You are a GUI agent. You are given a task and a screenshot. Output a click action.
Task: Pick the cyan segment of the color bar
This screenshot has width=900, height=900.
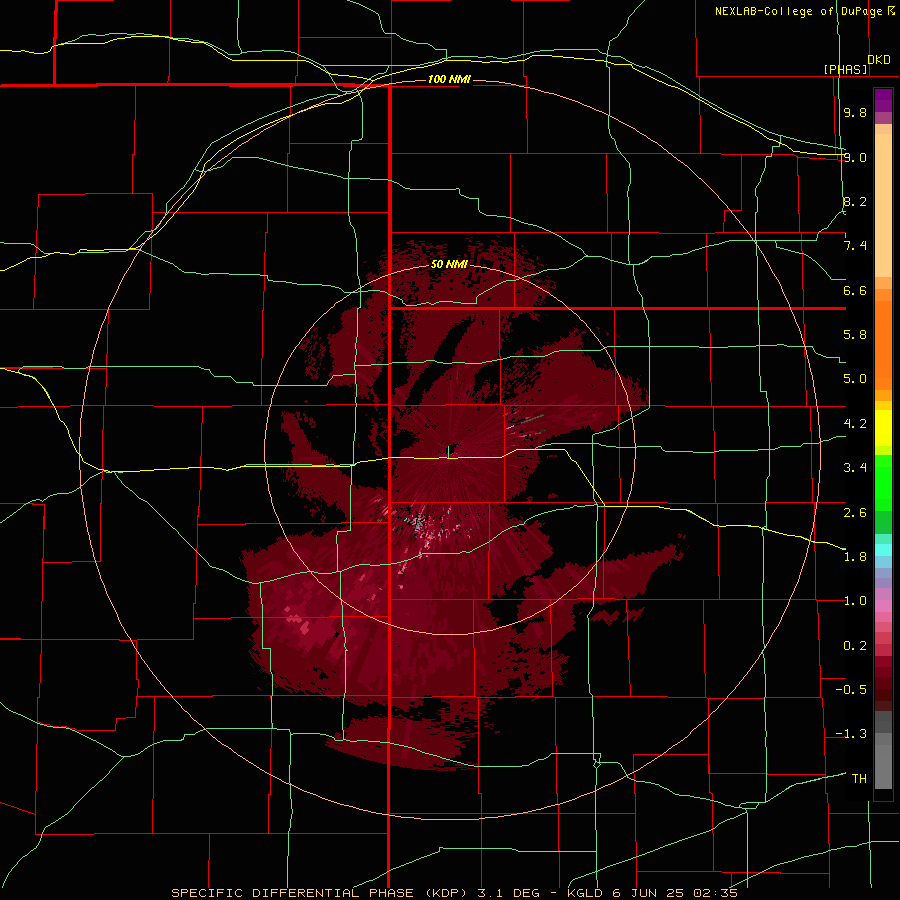click(883, 550)
